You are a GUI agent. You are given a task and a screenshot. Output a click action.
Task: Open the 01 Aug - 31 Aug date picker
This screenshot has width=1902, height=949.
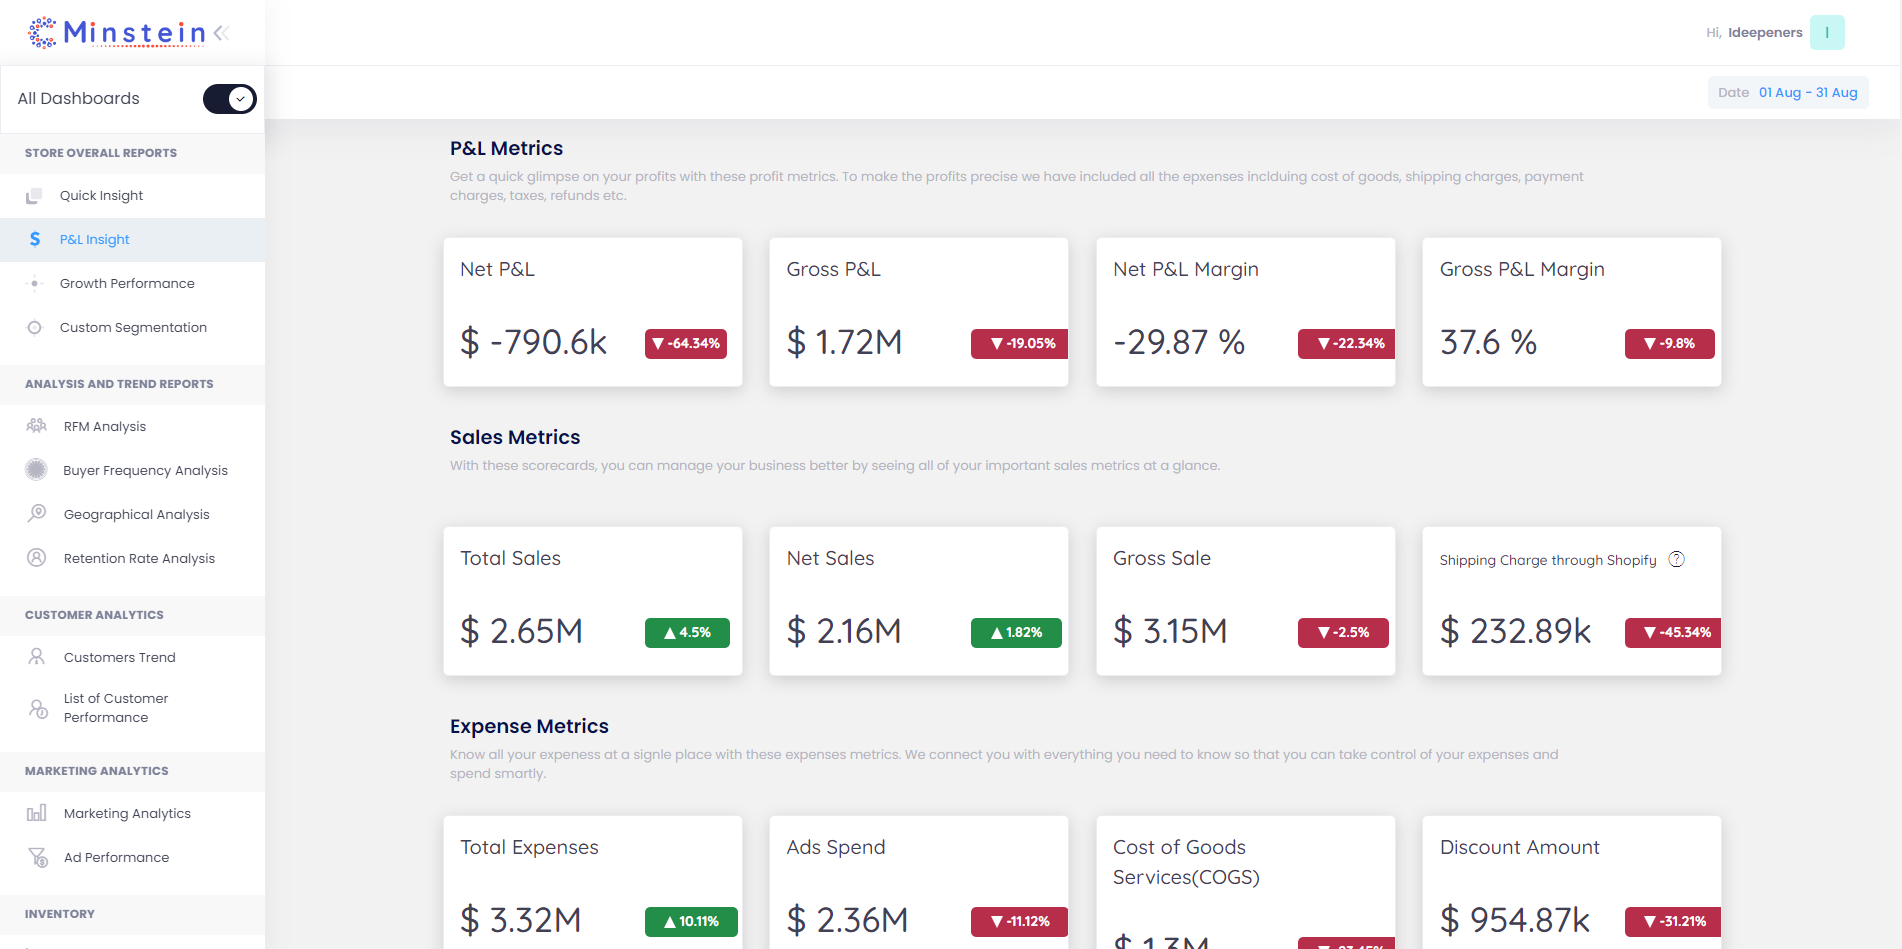pos(1807,92)
